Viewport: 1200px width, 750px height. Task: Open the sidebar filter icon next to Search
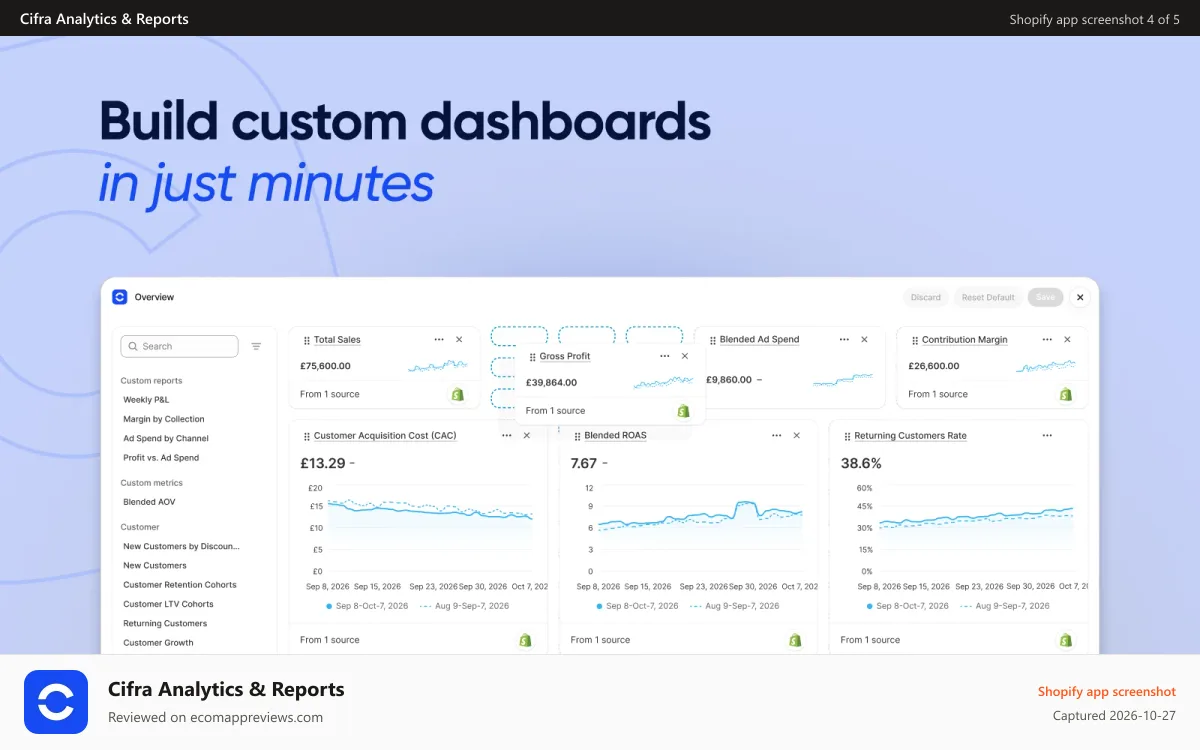(x=256, y=346)
